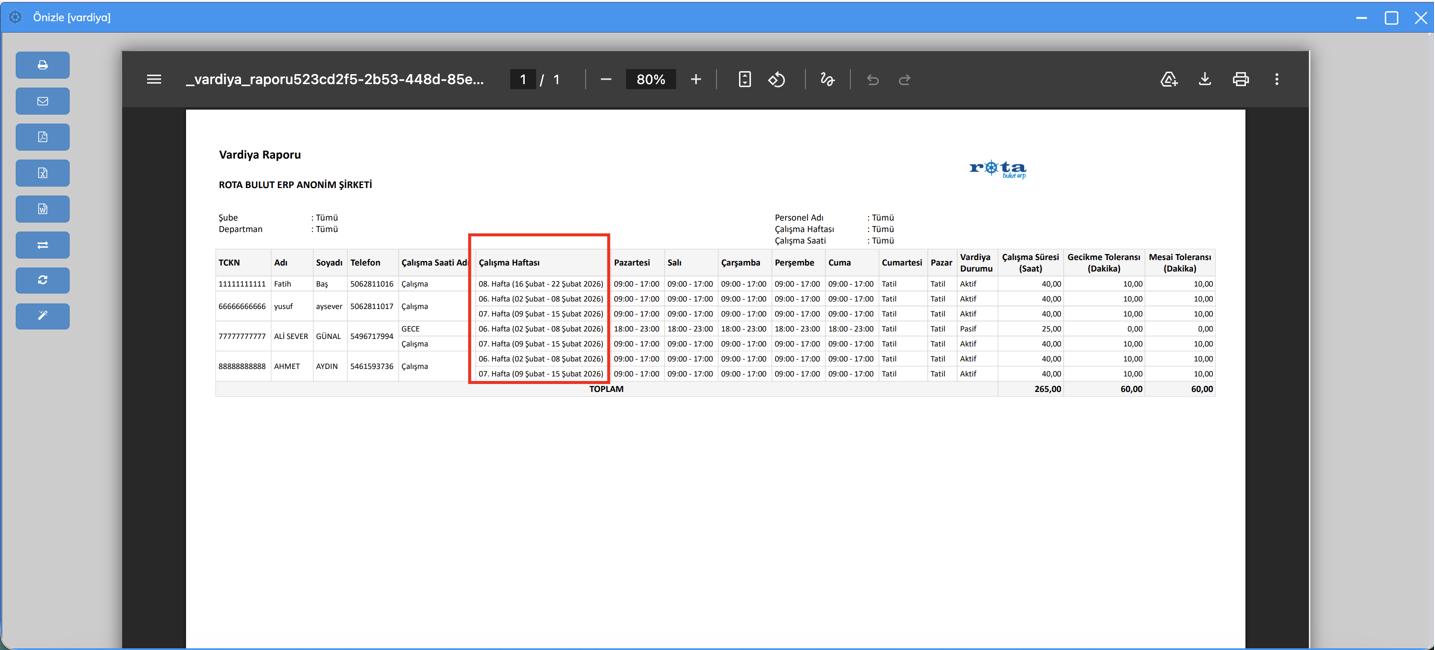
Task: Rotate the document with the rotate icon
Action: point(777,79)
